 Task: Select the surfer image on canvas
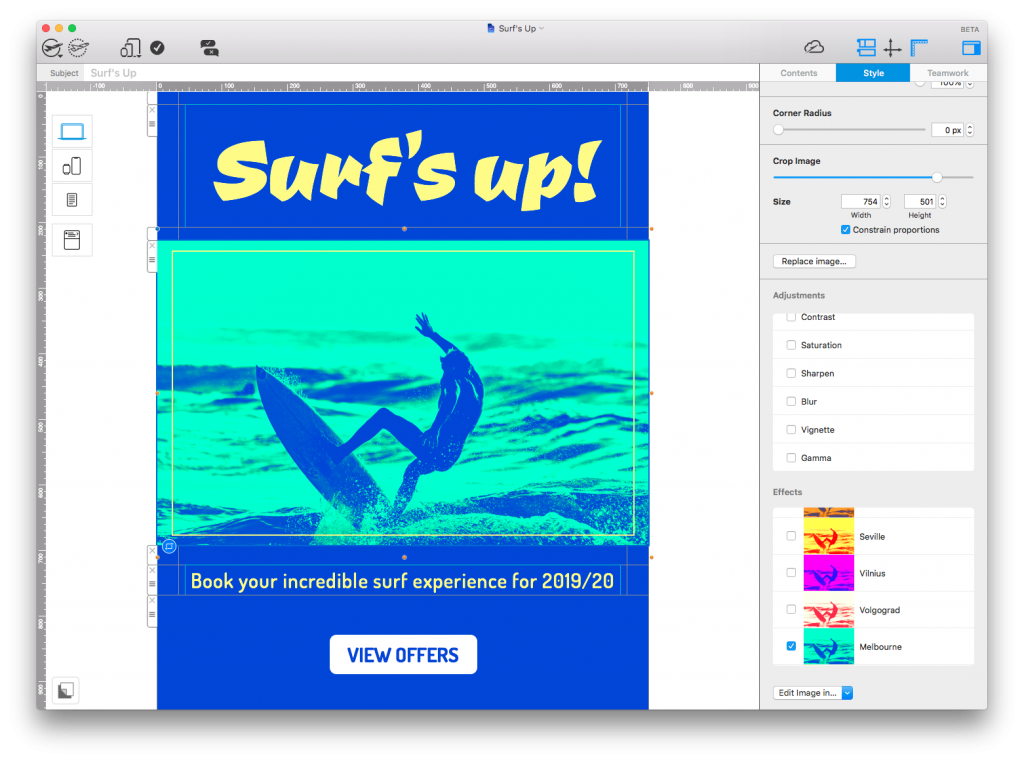(x=403, y=392)
